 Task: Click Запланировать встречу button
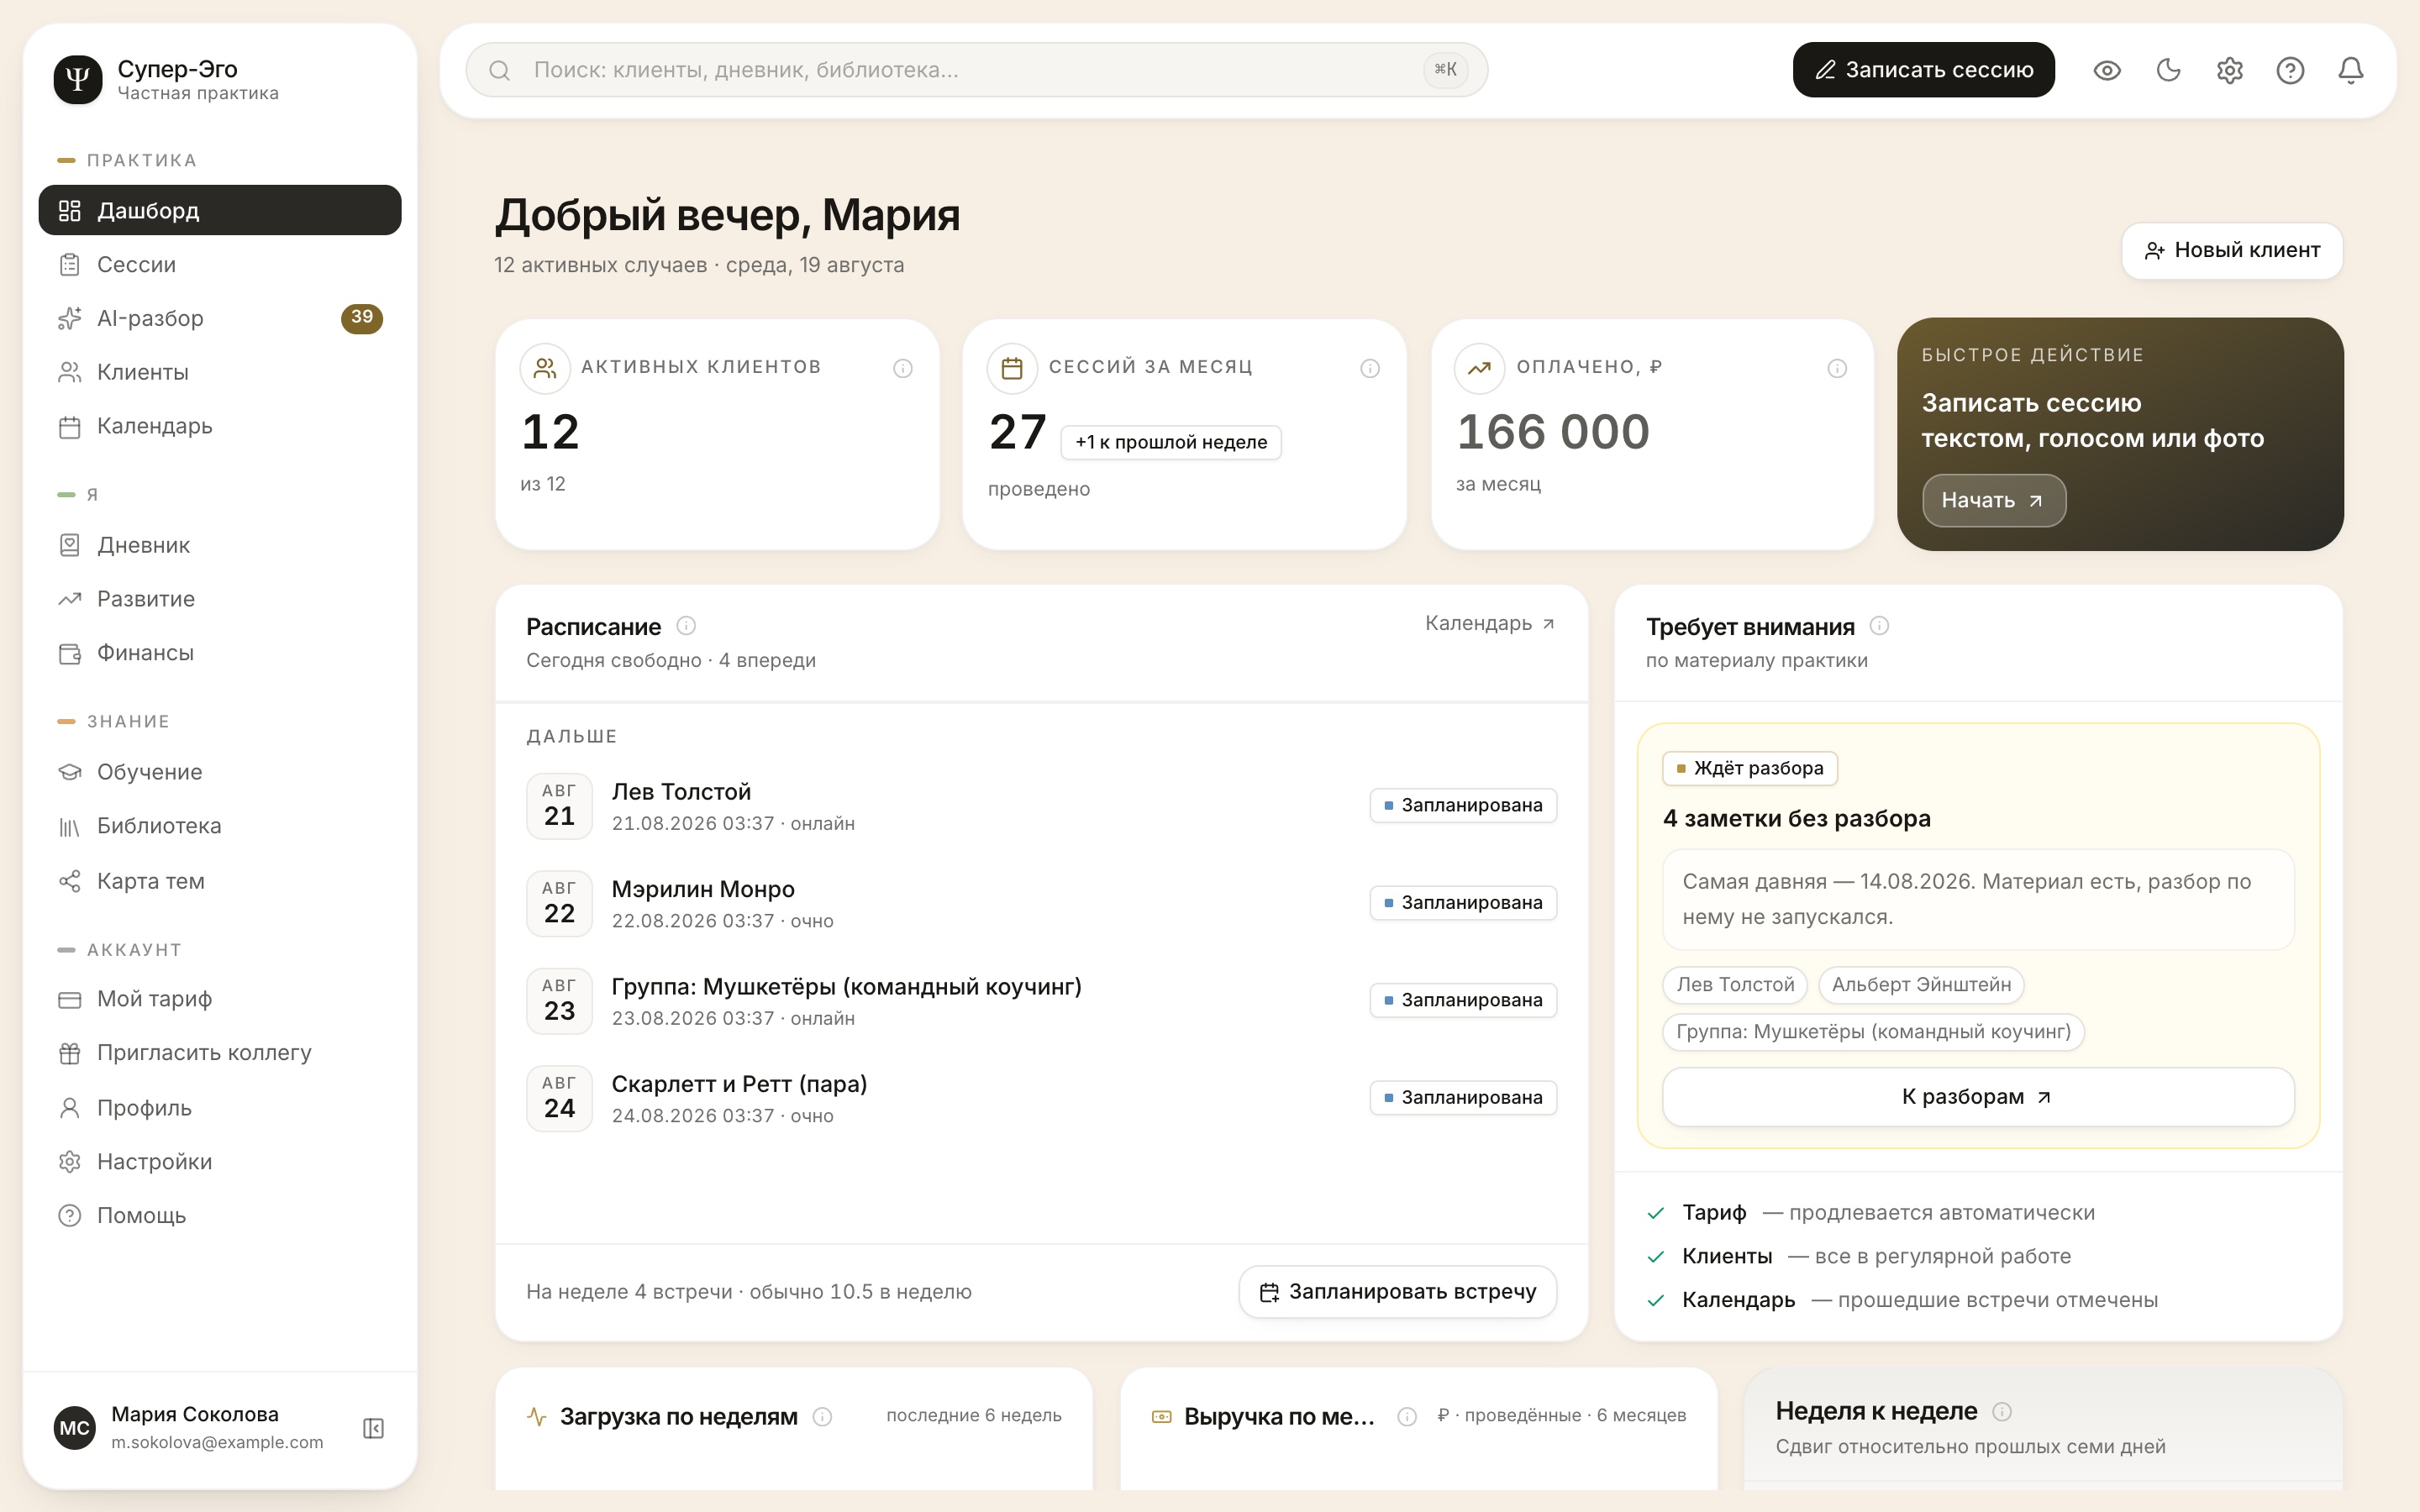point(1397,1292)
